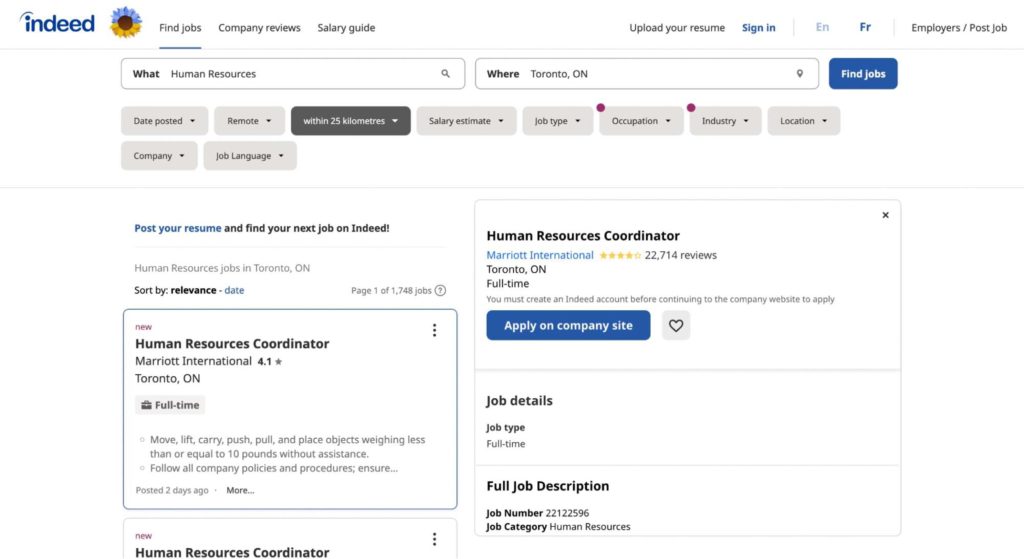The width and height of the screenshot is (1024, 559).
Task: Save job with the heart icon
Action: tap(676, 325)
